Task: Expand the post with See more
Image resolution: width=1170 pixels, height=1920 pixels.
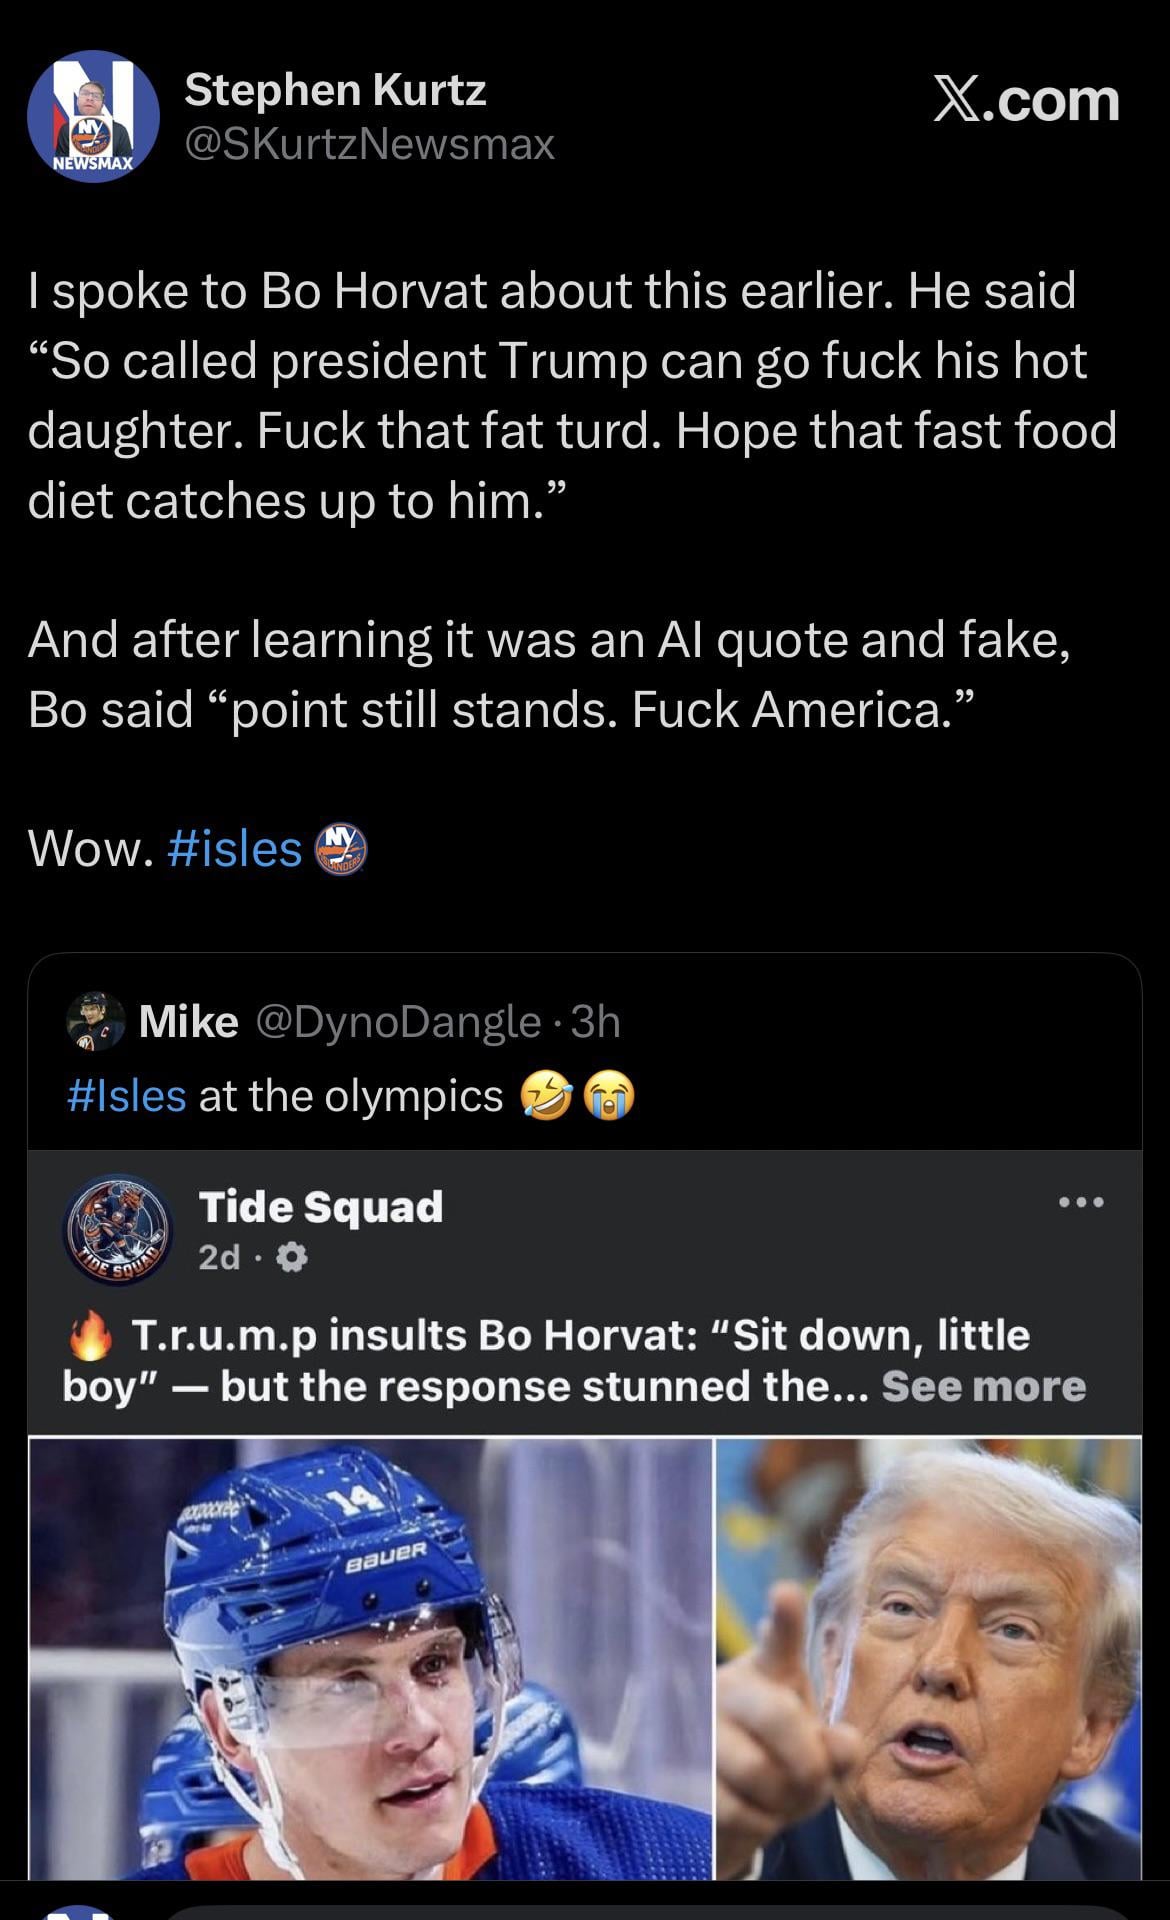Action: point(983,1386)
